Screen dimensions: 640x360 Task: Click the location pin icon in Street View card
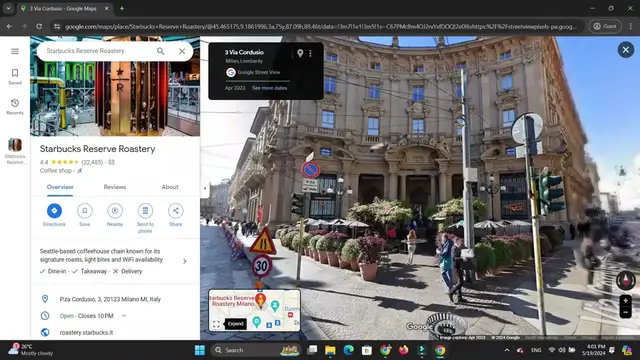[300, 53]
